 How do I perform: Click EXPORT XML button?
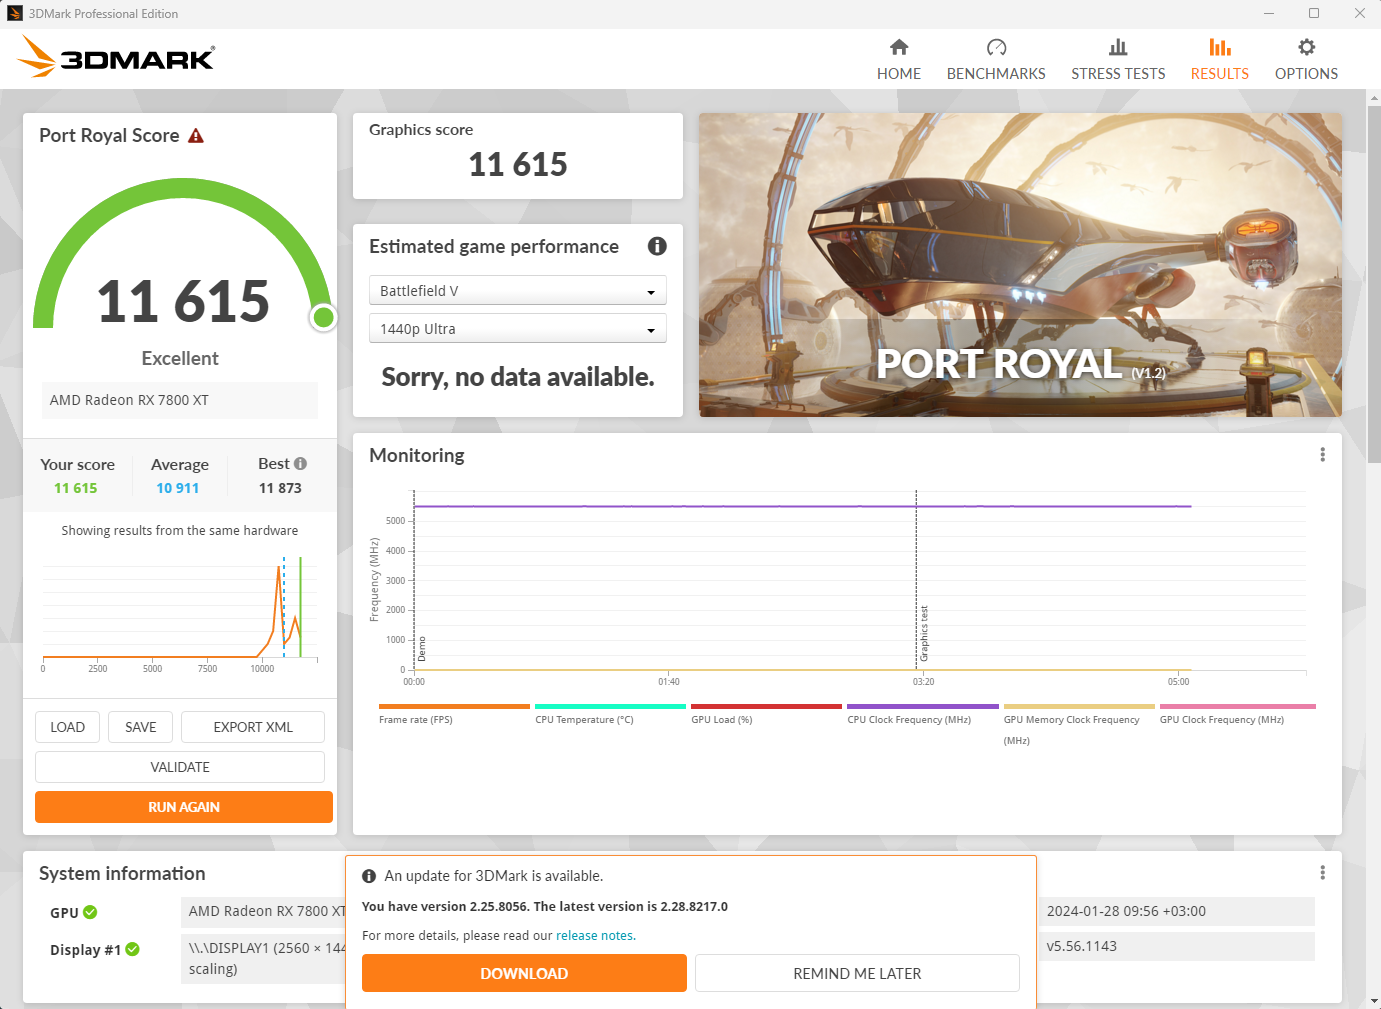(x=253, y=727)
